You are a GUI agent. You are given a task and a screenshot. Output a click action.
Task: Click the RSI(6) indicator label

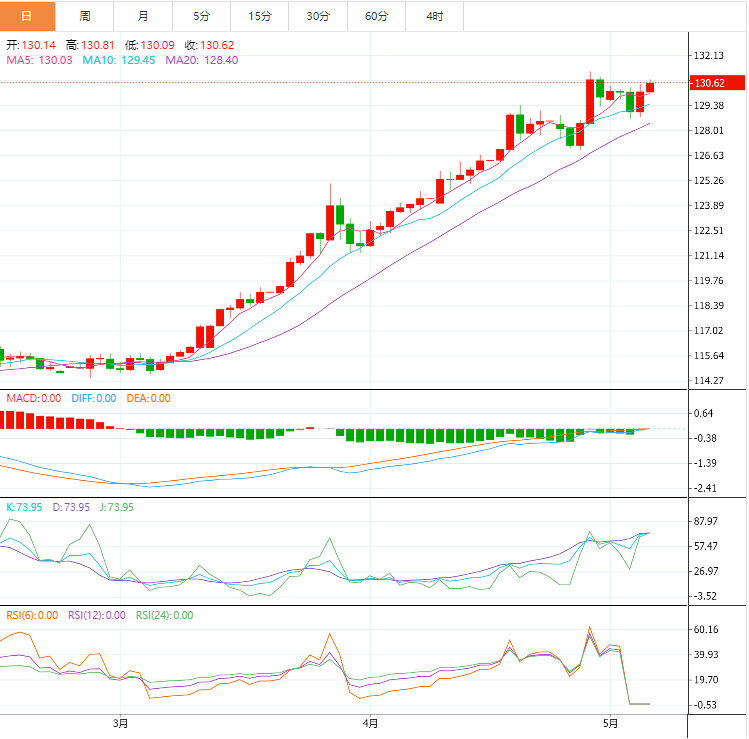coord(32,615)
